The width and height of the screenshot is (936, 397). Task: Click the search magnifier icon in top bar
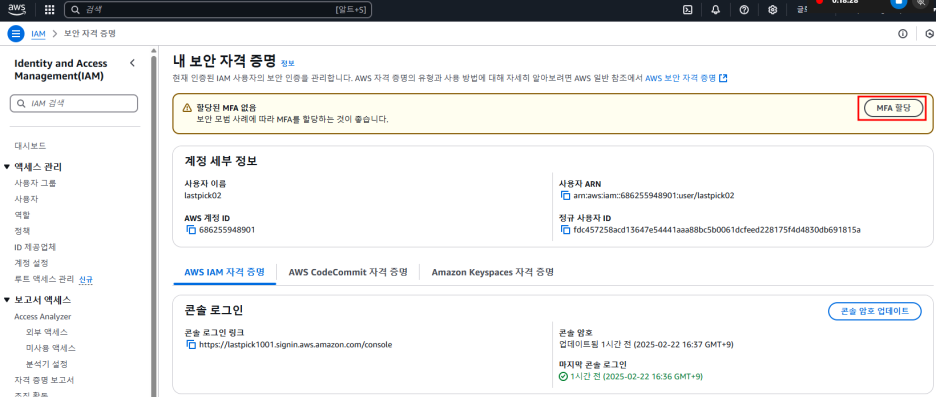tap(76, 10)
